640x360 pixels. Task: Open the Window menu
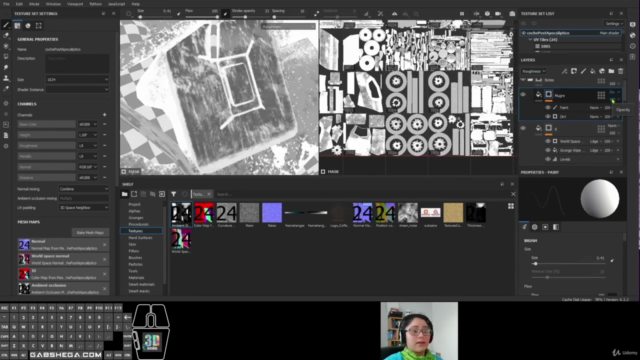click(x=53, y=4)
